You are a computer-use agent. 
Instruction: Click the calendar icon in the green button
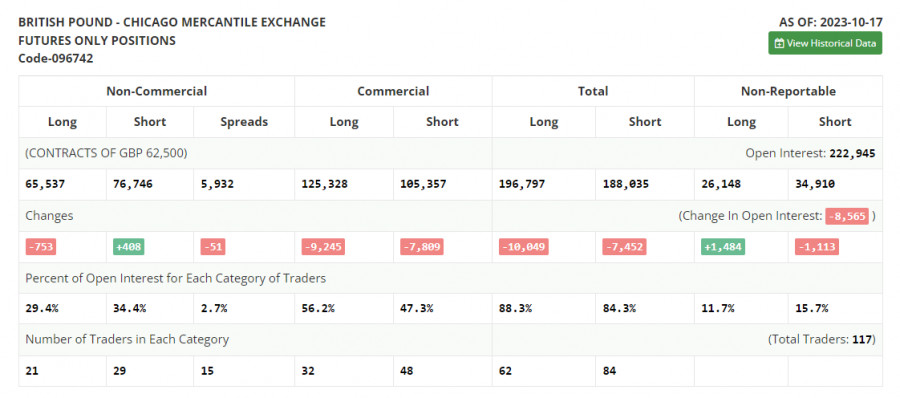tap(779, 44)
